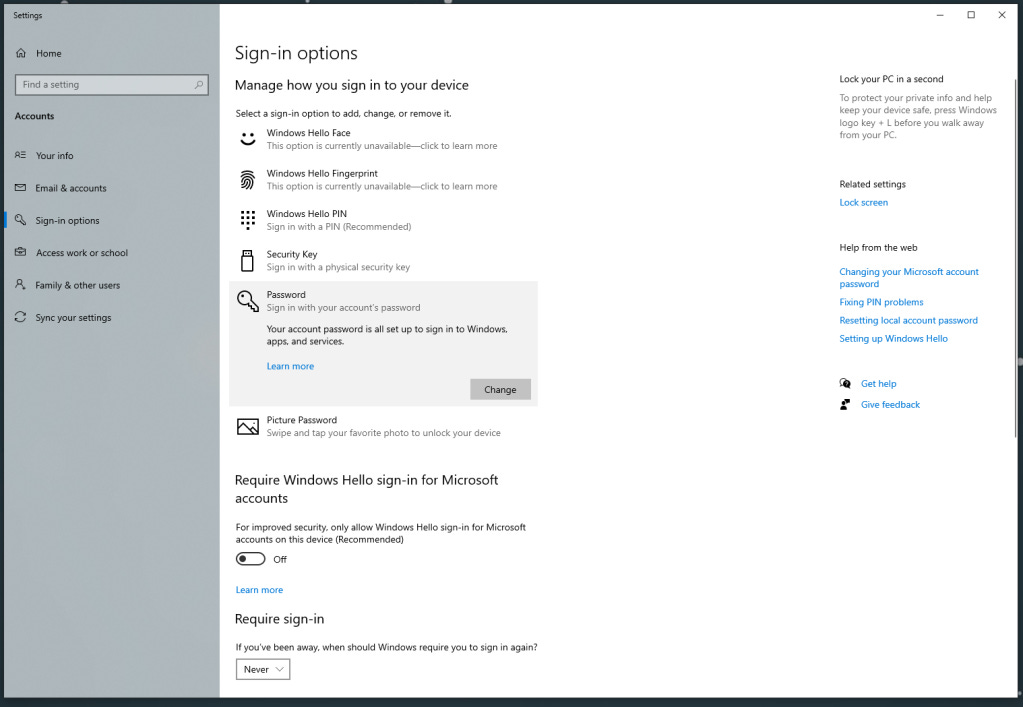Click the Email & accounts envelope icon
The image size is (1023, 707).
click(x=21, y=188)
